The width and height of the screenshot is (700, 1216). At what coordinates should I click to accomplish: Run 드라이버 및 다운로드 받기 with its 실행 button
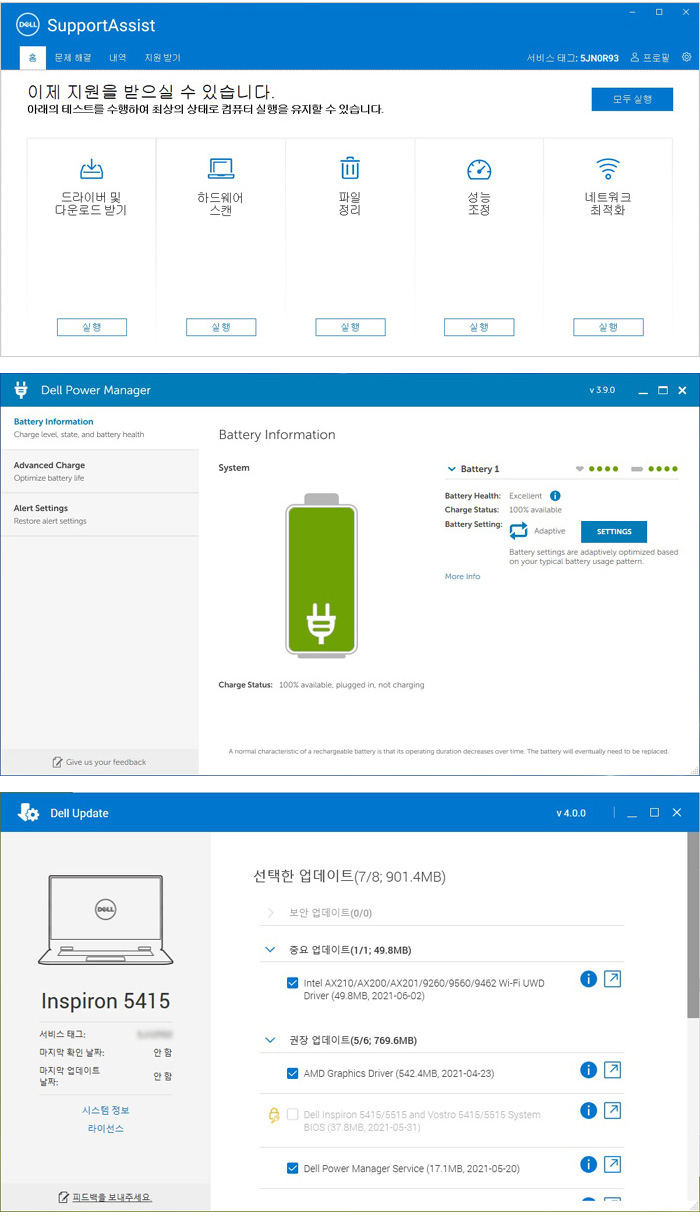[x=91, y=327]
